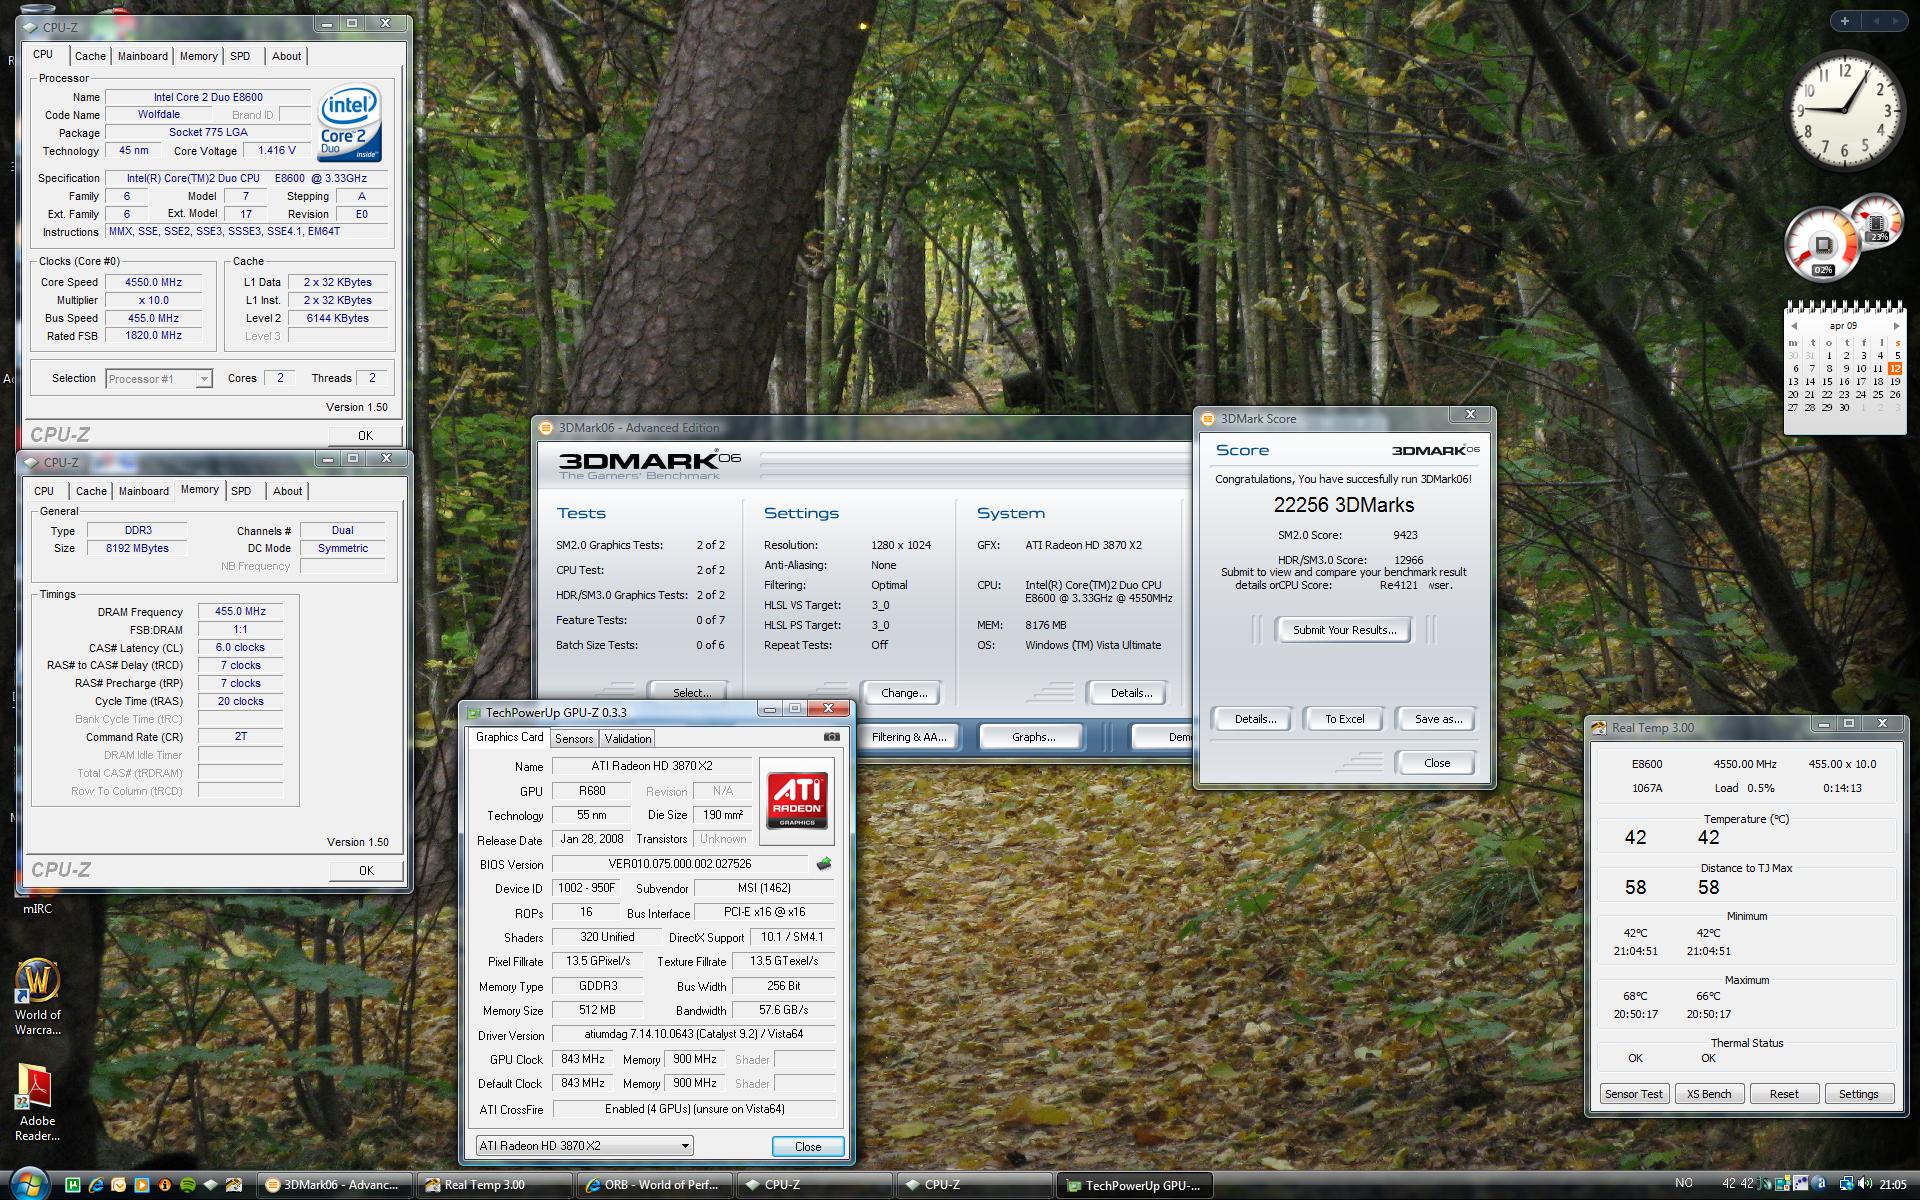
Task: Click the mIRC desktop shortcut label
Action: 37,909
